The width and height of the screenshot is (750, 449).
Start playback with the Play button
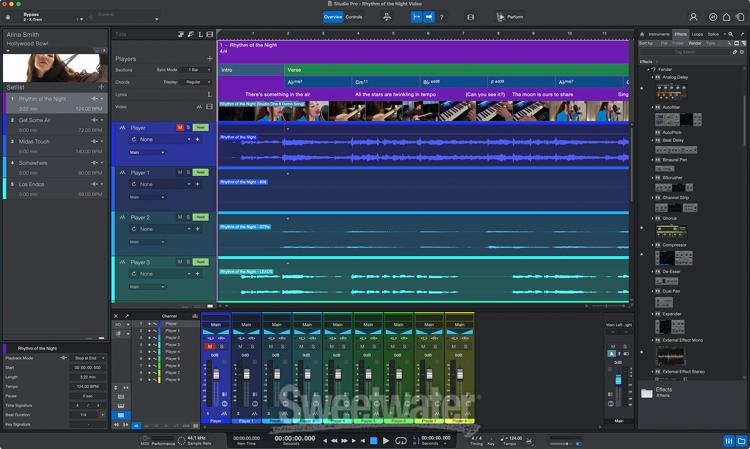386,440
